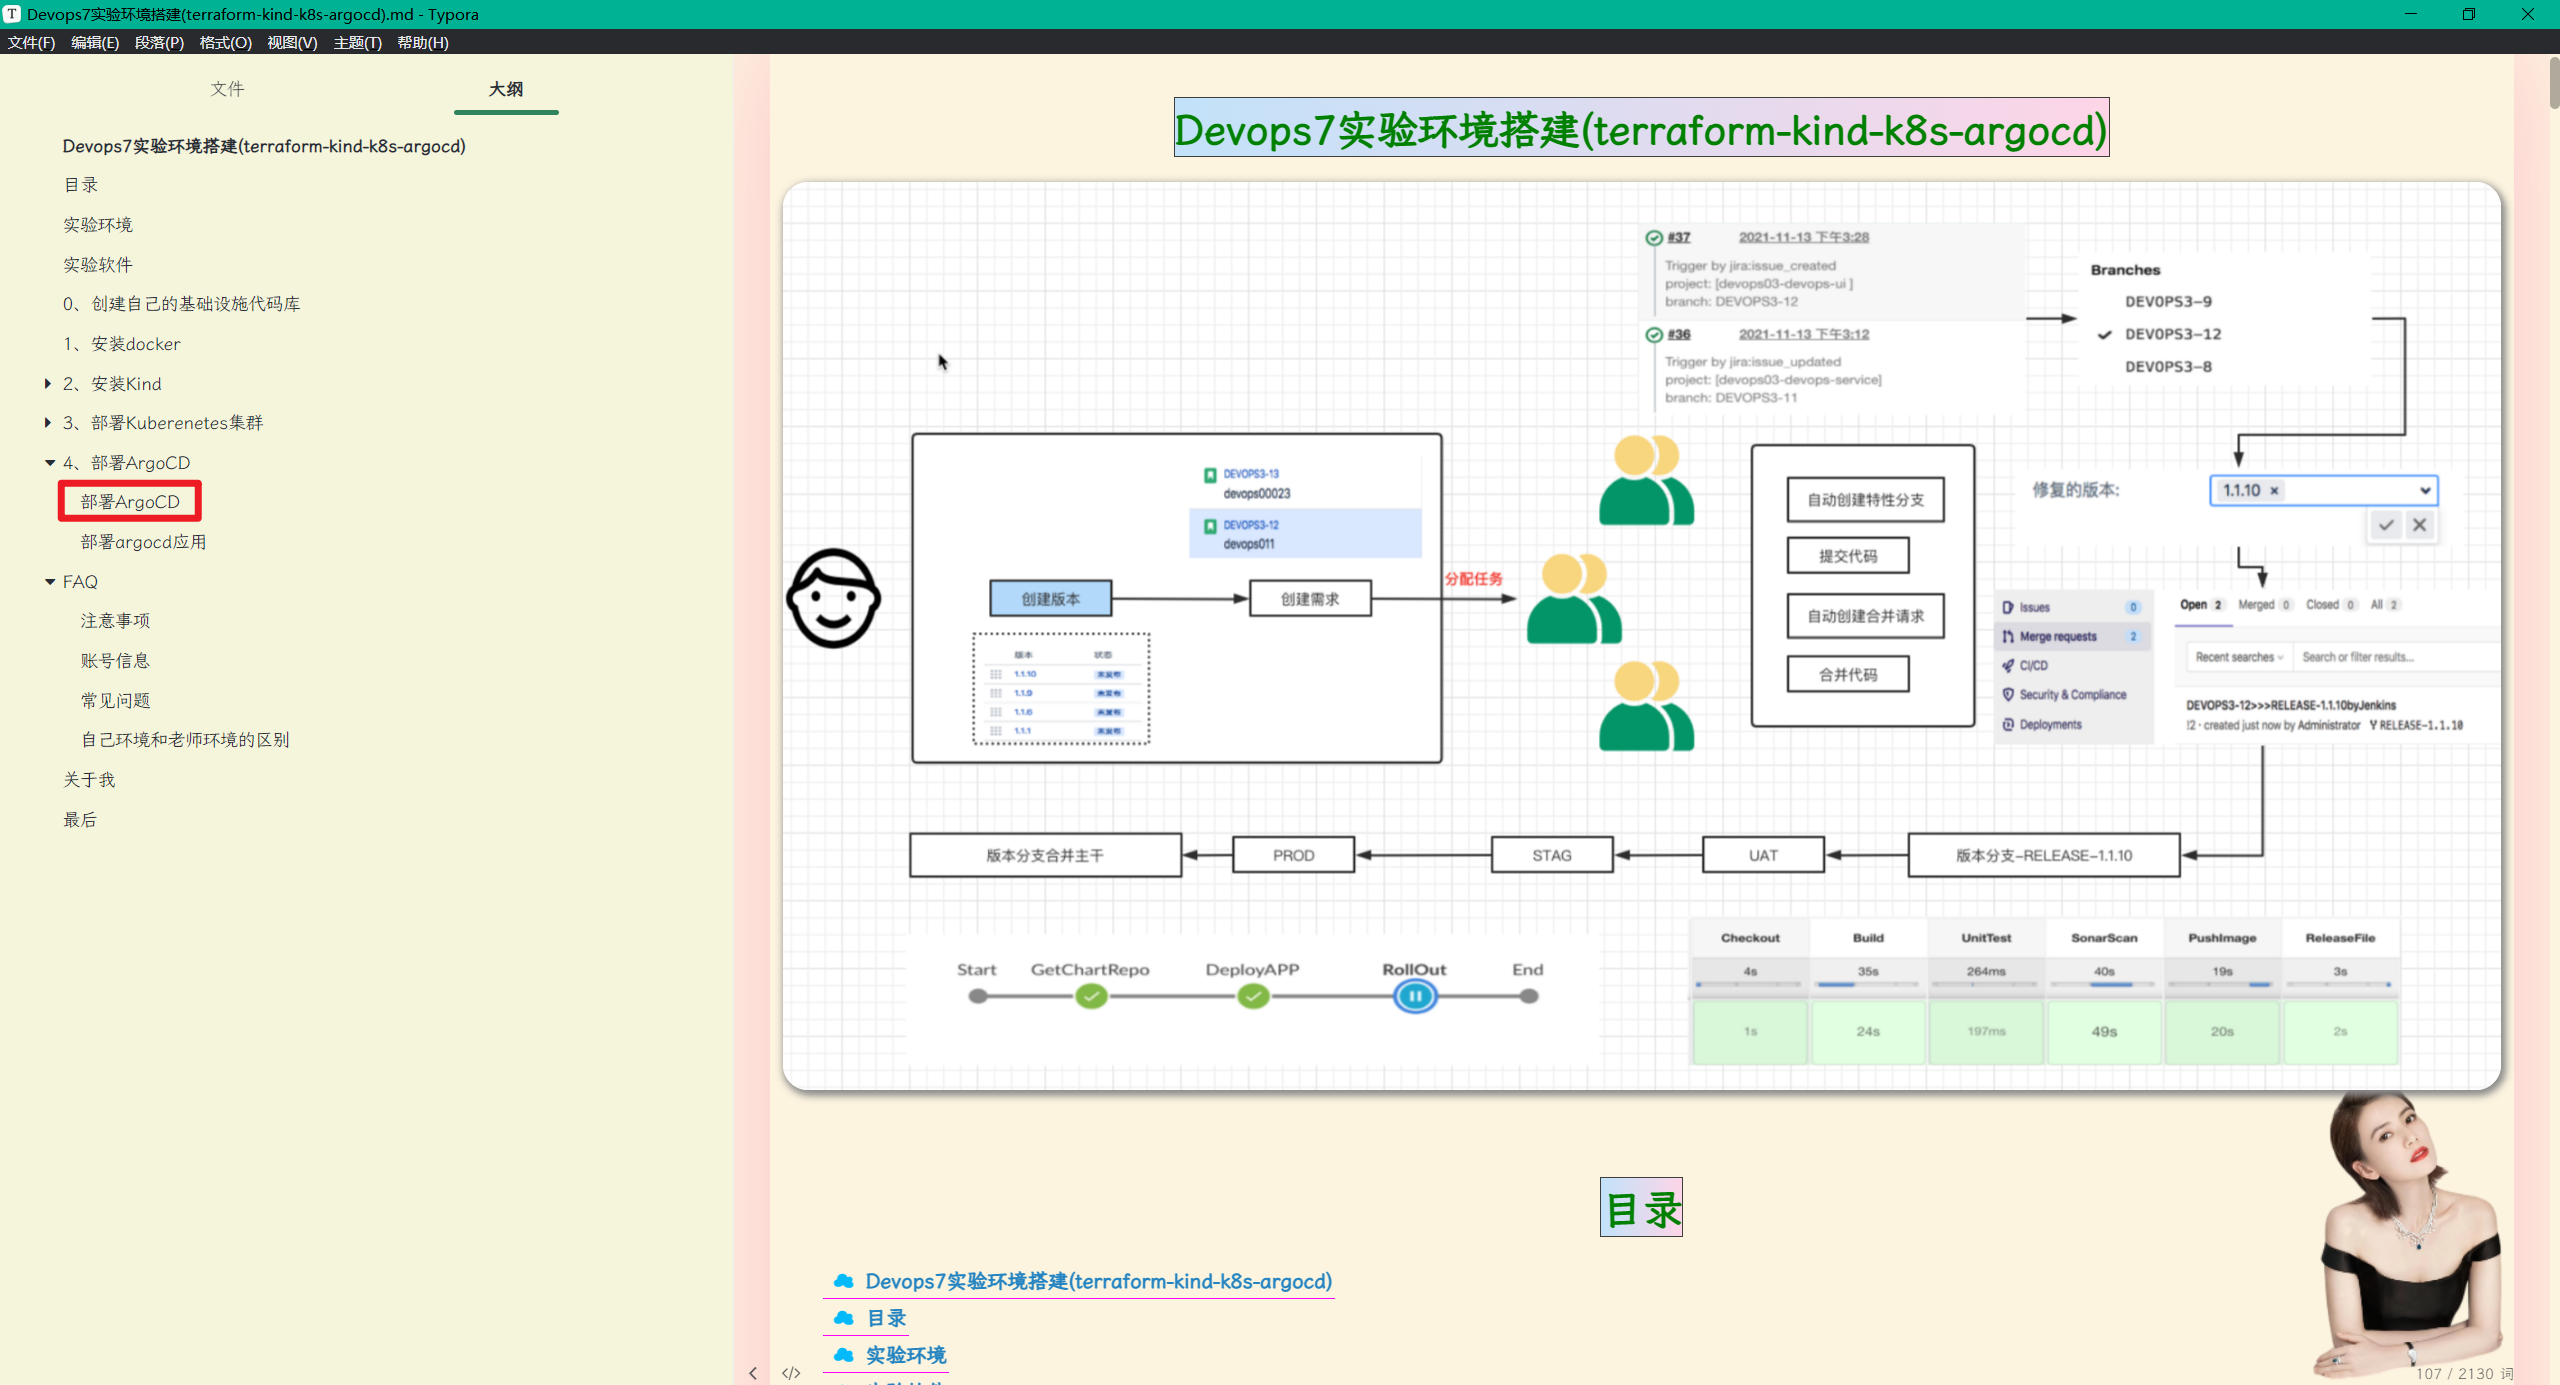2560x1385 pixels.
Task: Open the 视图(V) menu
Action: [x=292, y=42]
